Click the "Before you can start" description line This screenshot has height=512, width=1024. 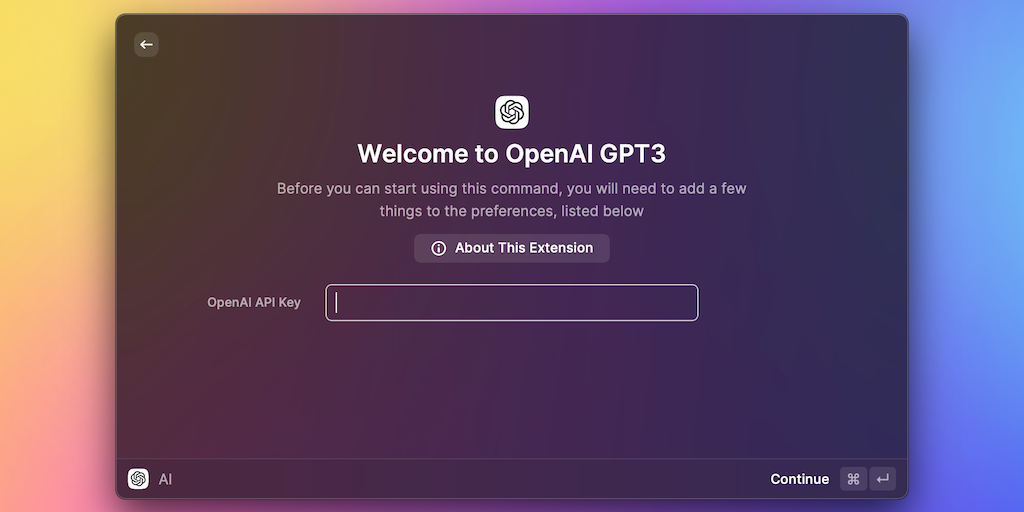512,188
